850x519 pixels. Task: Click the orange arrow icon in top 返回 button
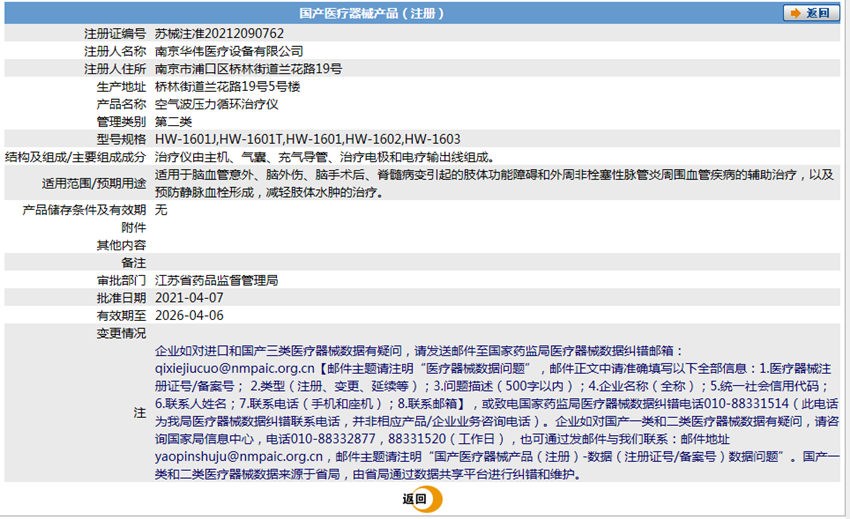(x=795, y=13)
